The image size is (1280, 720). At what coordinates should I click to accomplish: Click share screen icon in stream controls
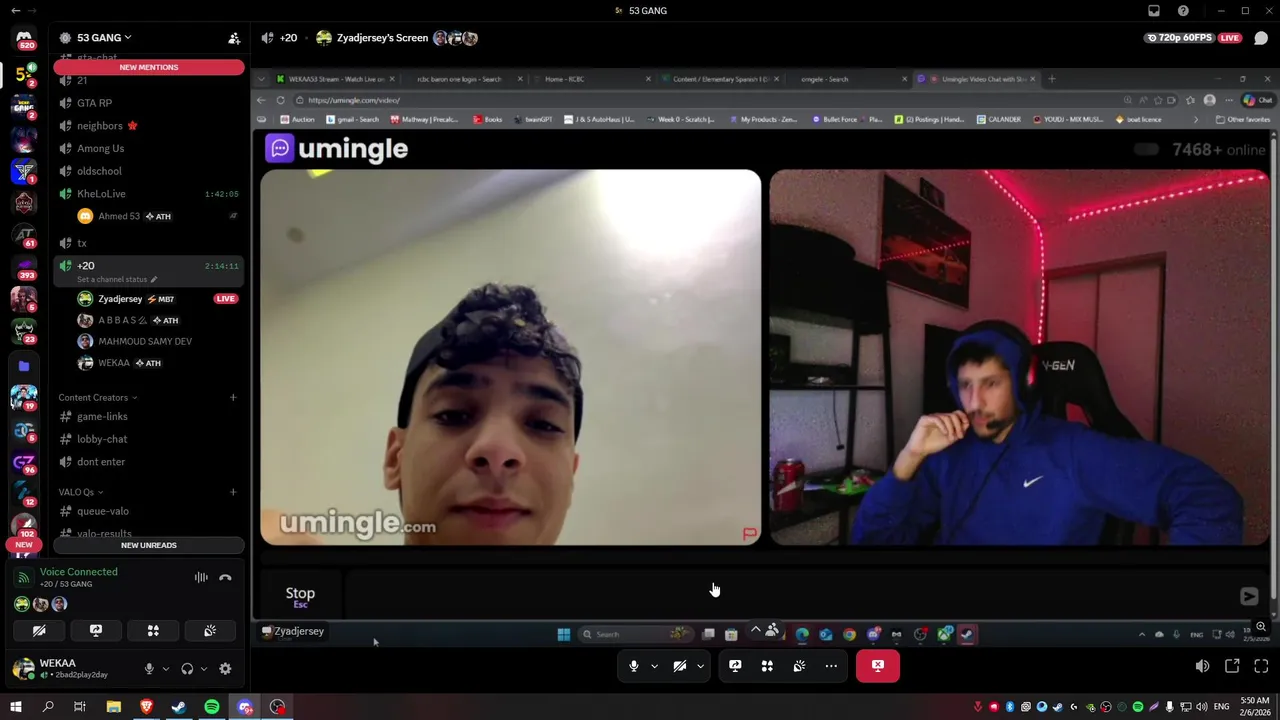coord(735,666)
